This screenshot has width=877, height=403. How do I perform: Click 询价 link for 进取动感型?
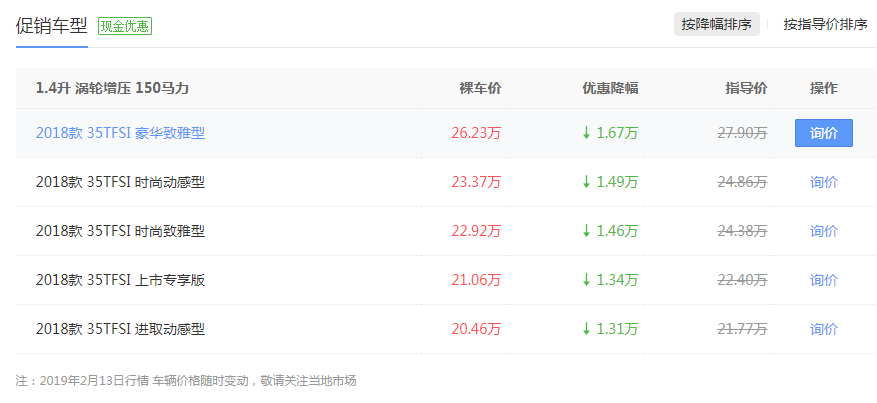tap(824, 329)
